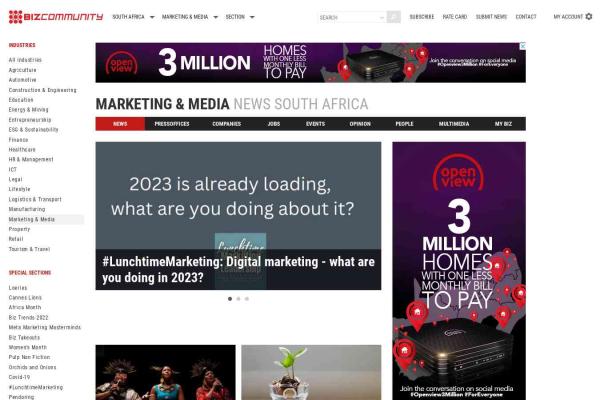Open My Account gear icon

tap(589, 16)
